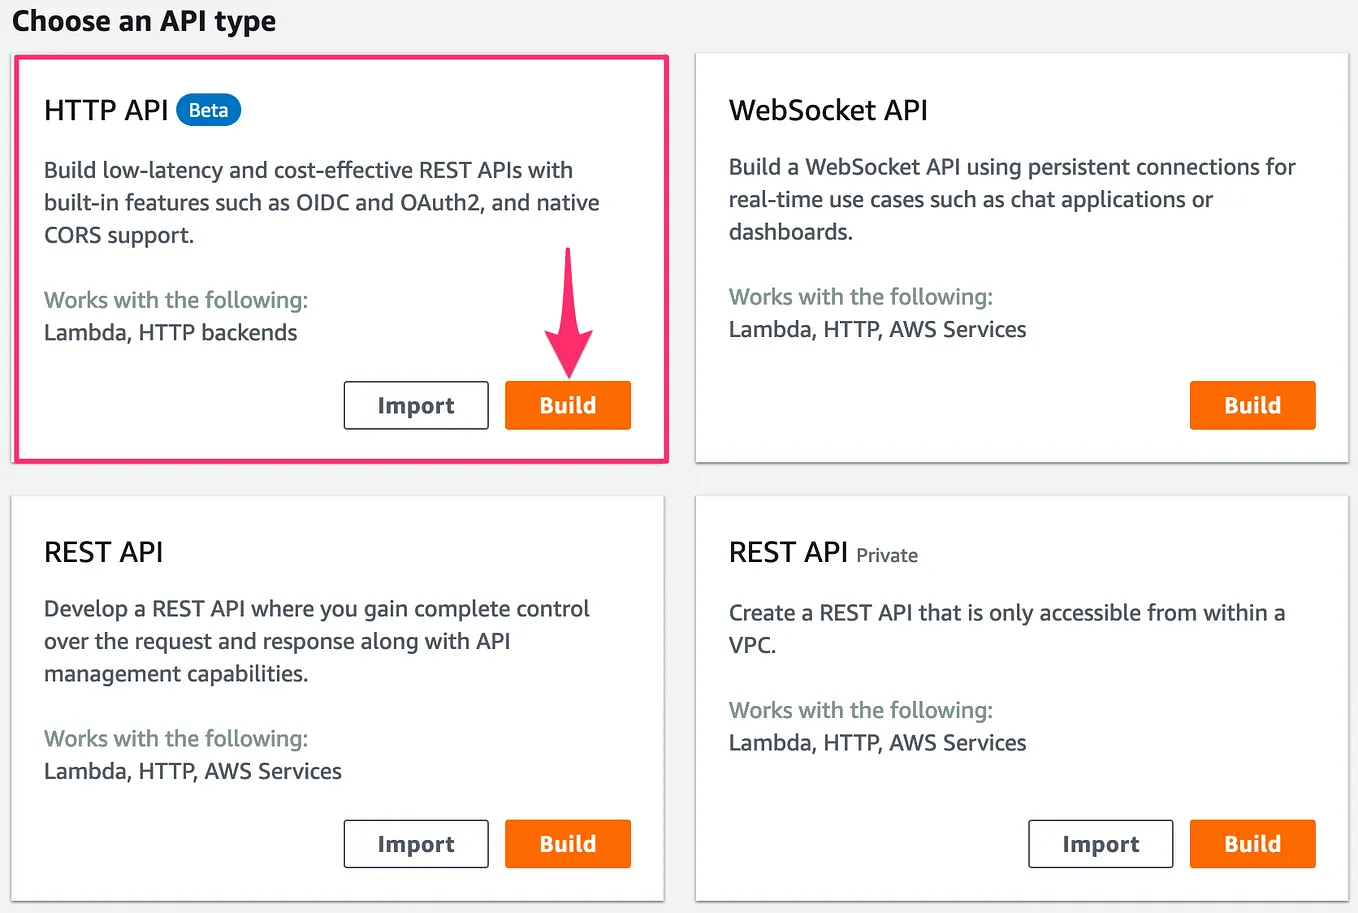Click the Lambda, HTTP backends text on HTTP API
Screen dimensions: 1358x913
coord(170,332)
